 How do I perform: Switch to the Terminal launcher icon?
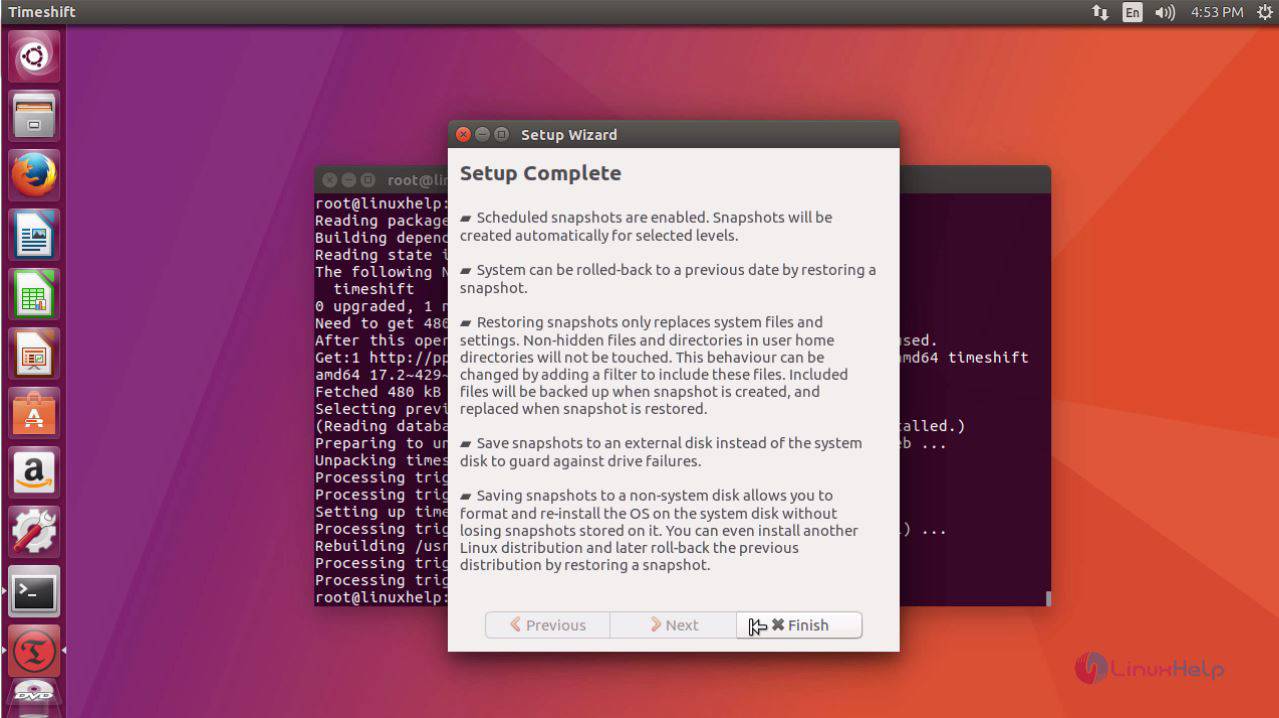point(34,592)
